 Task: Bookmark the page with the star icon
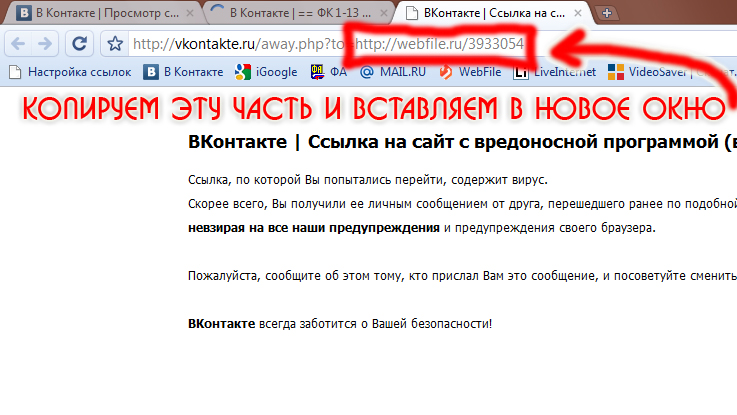point(115,44)
